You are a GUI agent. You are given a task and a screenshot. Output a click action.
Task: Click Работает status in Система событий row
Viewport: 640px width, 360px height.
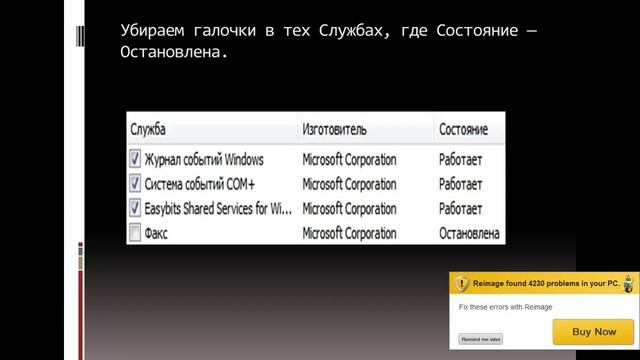(x=460, y=184)
